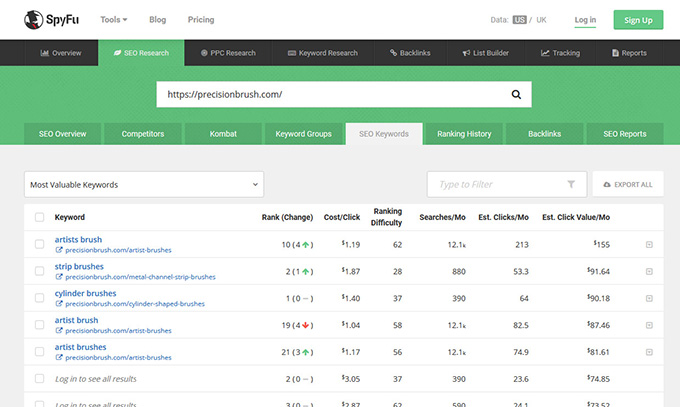
Task: Select all keywords with header checkbox
Action: 39,217
